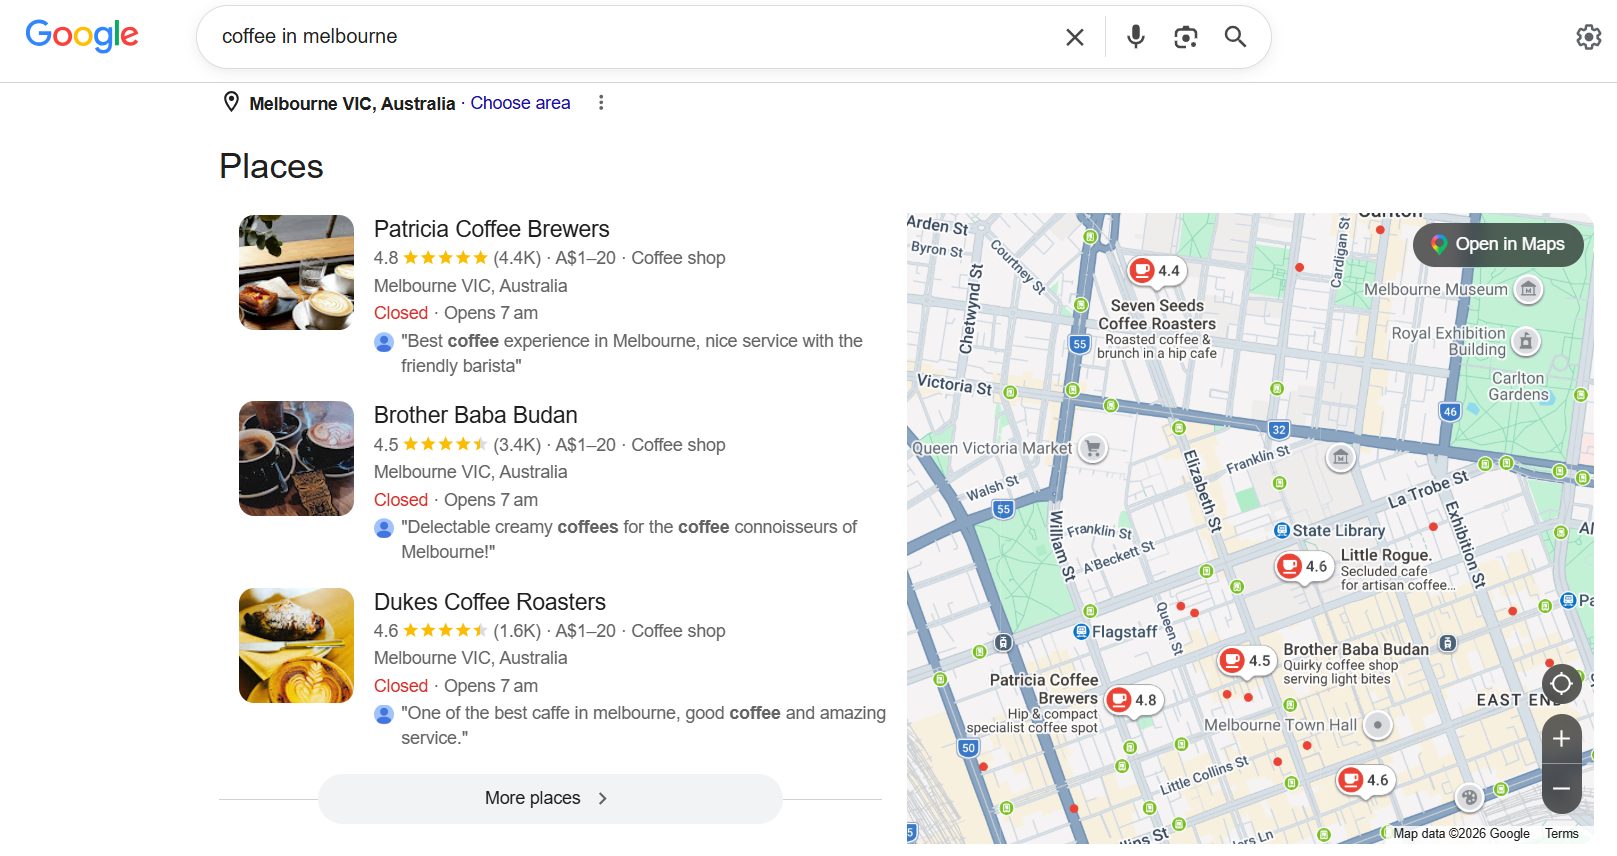Click the Little Rogue 4.6 coffee map pin
The height and width of the screenshot is (856, 1617).
[x=1304, y=567]
